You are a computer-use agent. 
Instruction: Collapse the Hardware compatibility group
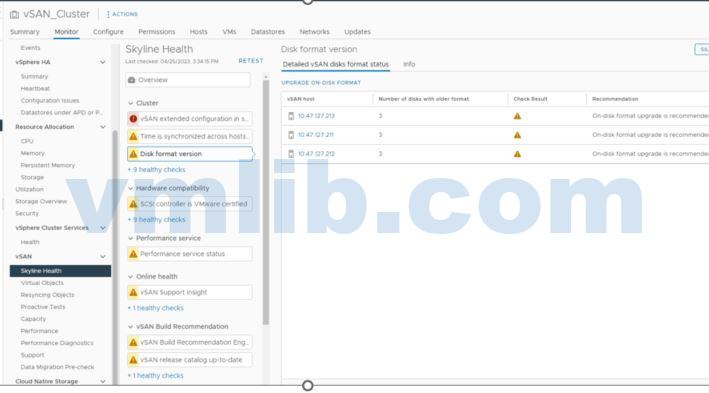point(130,188)
